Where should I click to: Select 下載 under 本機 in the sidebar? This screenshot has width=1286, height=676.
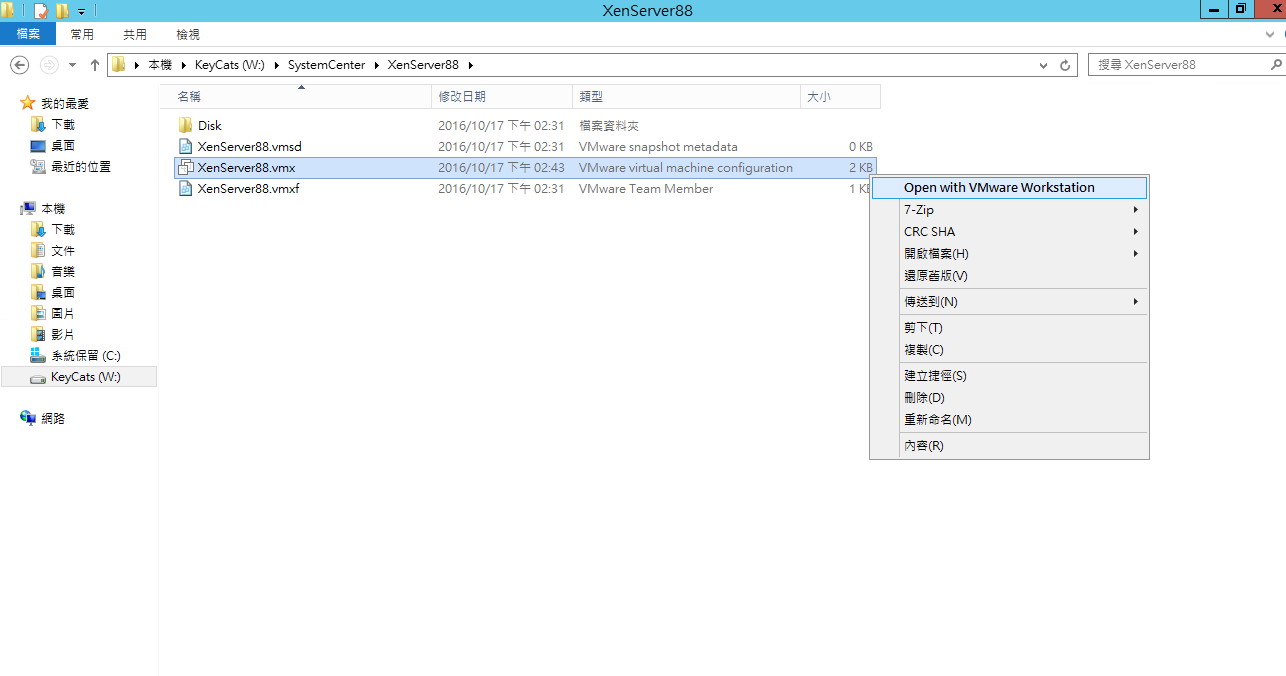[x=63, y=229]
